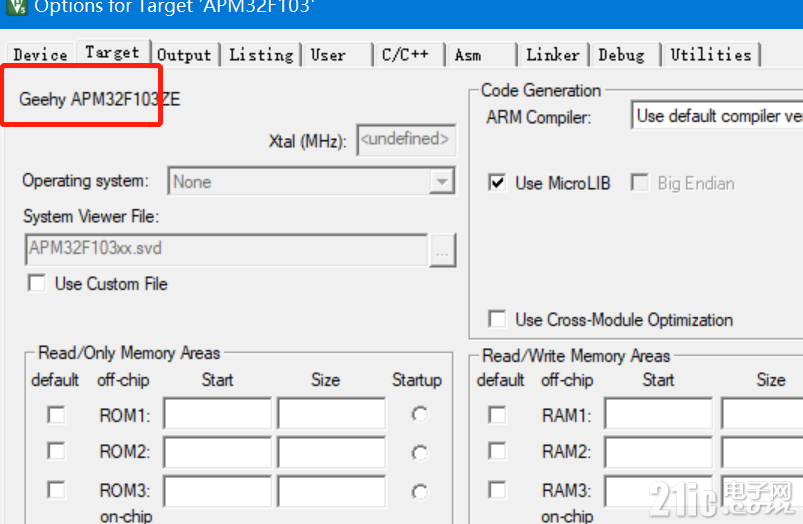The width and height of the screenshot is (803, 524).
Task: Open the Listing tab
Action: click(261, 54)
